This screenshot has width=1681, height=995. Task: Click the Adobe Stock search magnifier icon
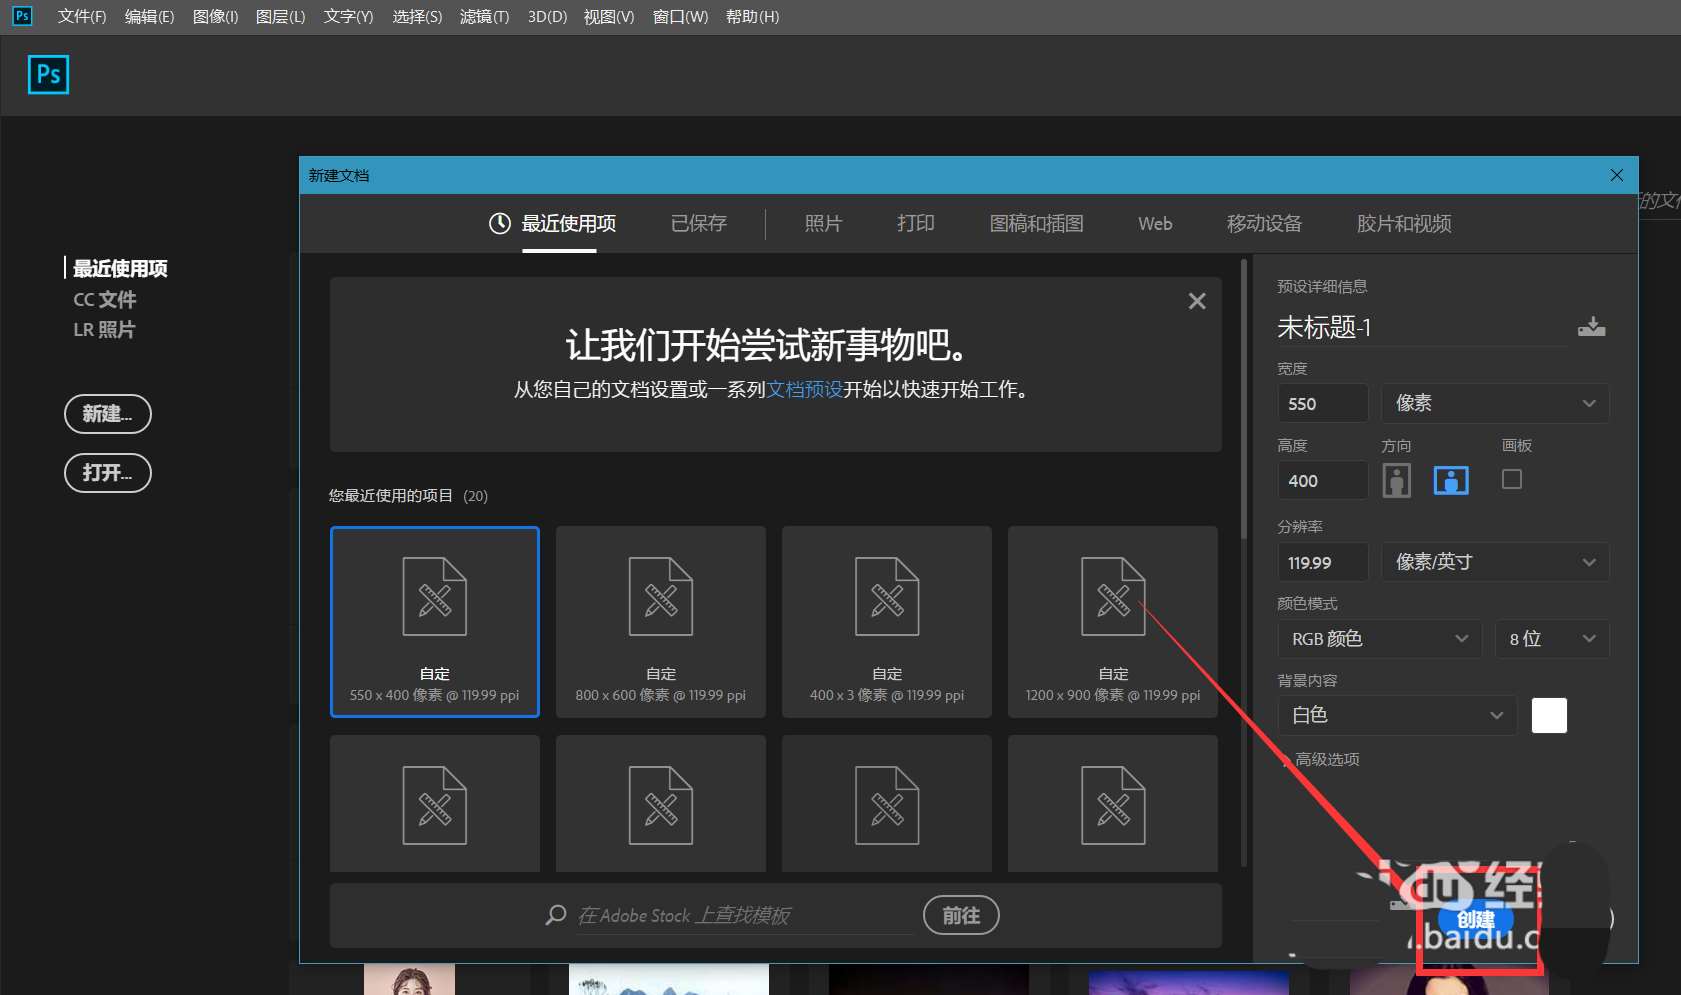(556, 915)
